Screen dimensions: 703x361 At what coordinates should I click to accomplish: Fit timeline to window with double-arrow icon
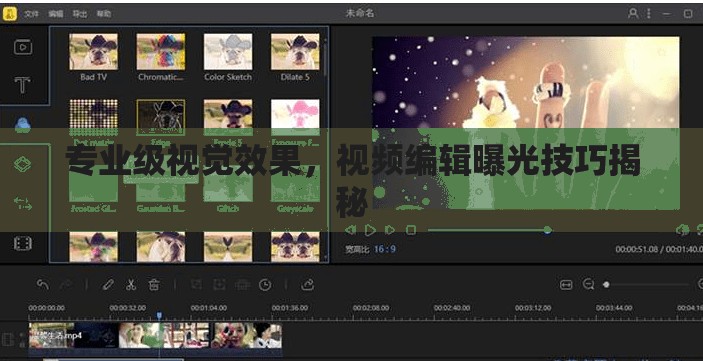click(566, 284)
